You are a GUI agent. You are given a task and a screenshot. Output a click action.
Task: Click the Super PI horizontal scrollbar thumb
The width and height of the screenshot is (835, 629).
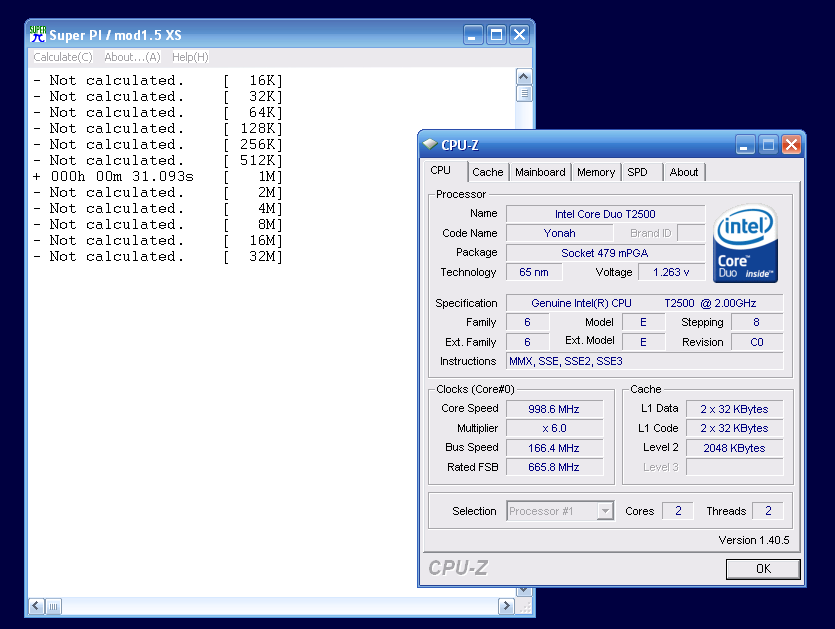pos(54,606)
